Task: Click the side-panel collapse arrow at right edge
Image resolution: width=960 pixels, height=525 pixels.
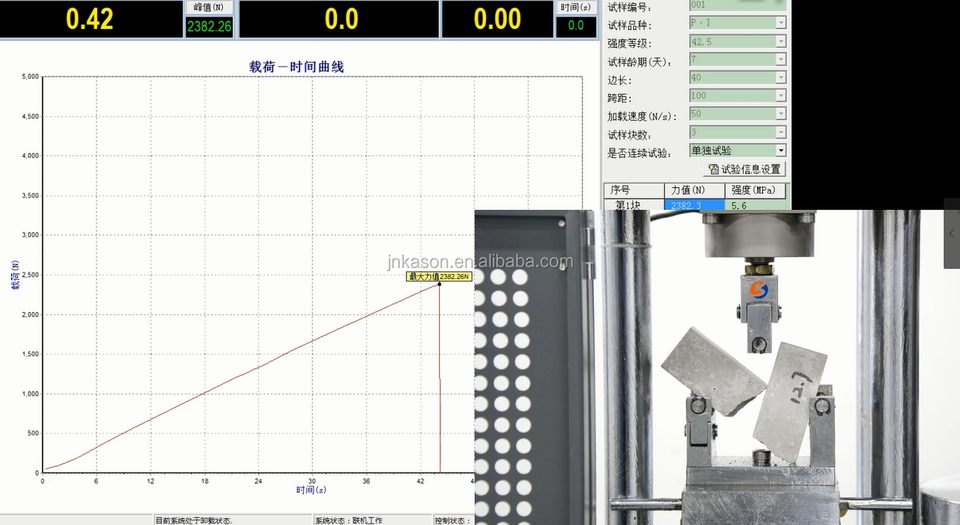Action: tap(951, 233)
